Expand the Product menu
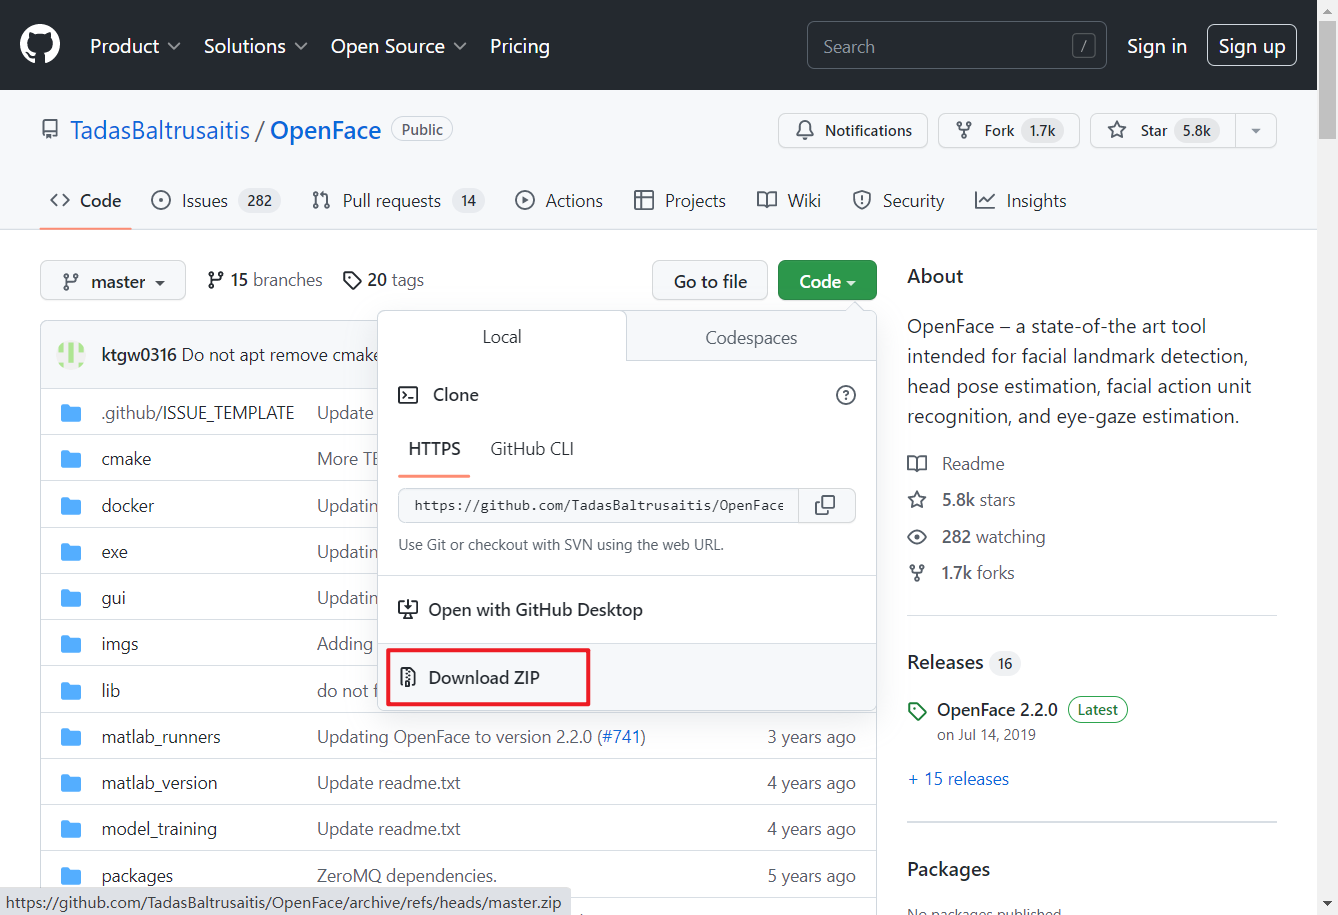 (135, 46)
